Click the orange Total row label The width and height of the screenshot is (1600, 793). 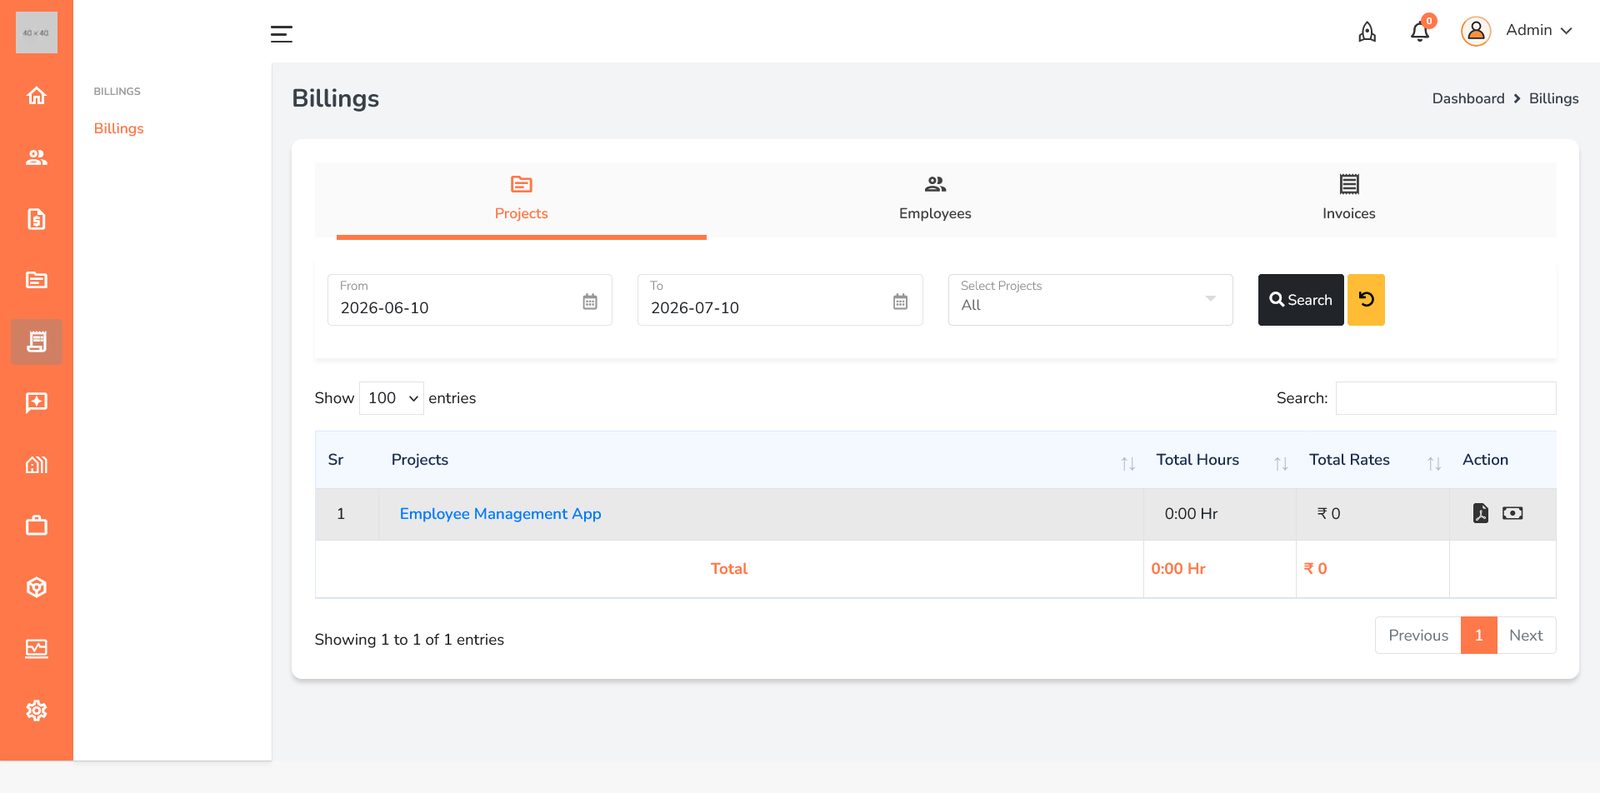[x=729, y=569]
